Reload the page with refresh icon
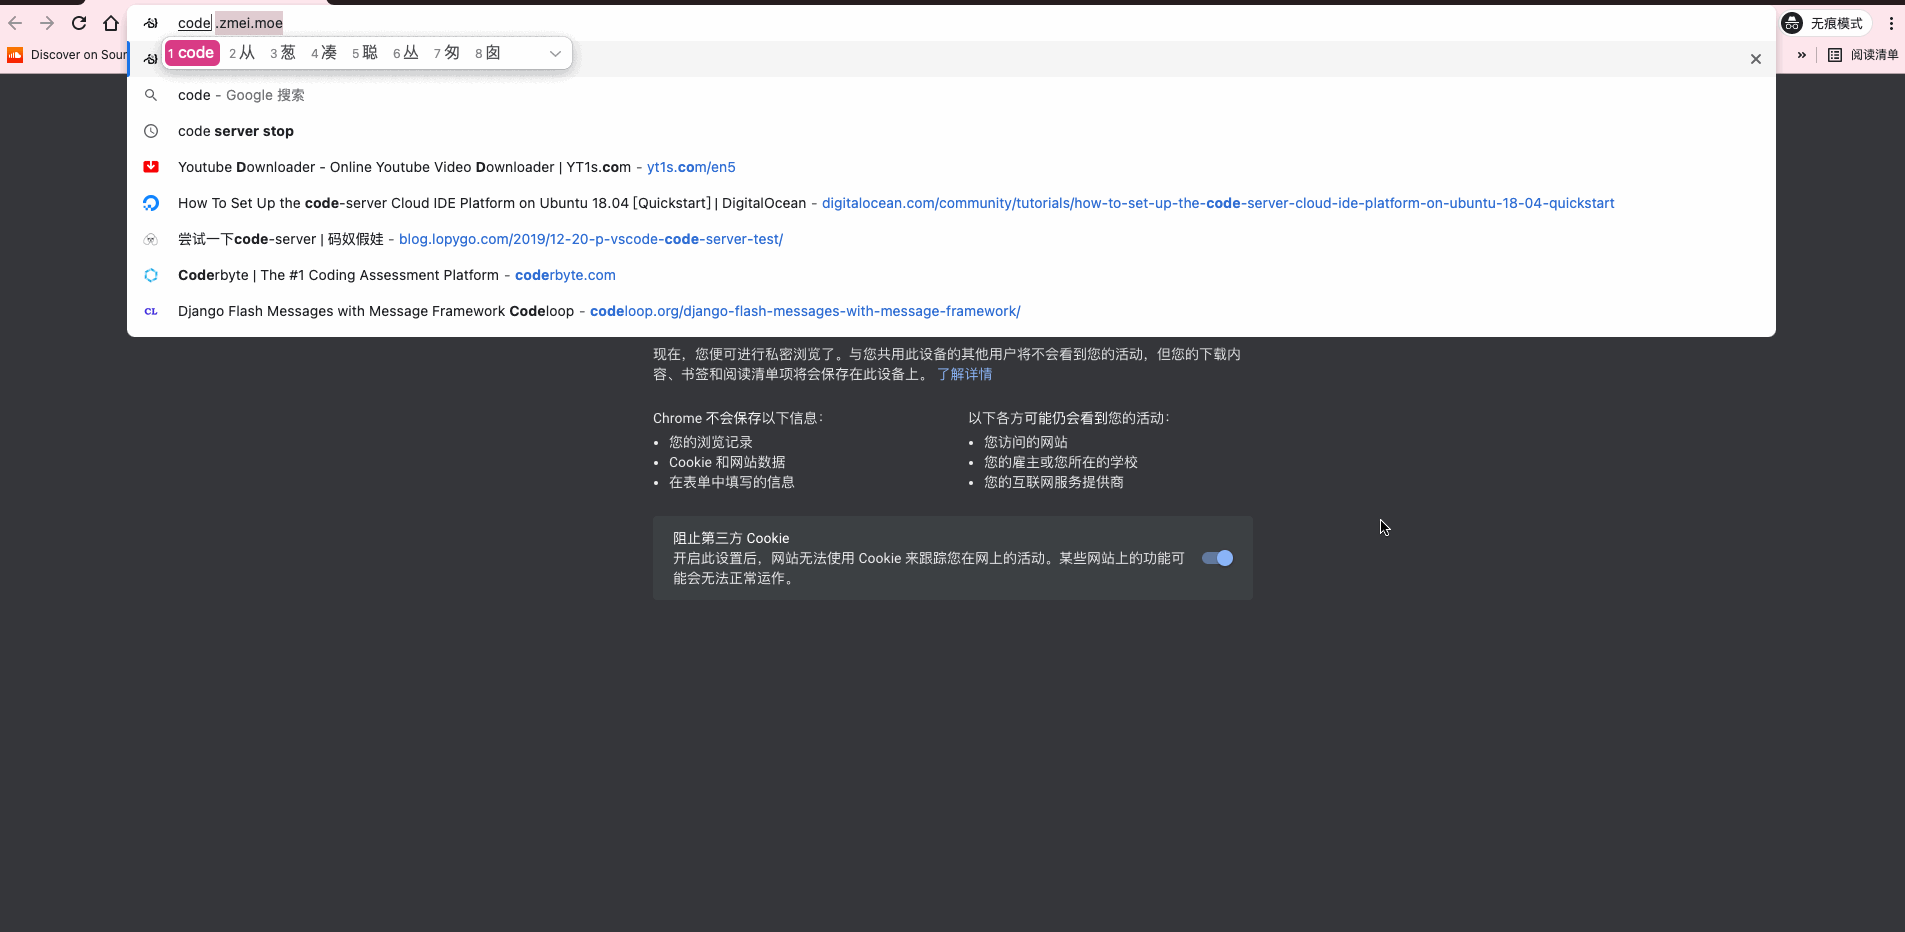Image resolution: width=1905 pixels, height=932 pixels. click(79, 23)
